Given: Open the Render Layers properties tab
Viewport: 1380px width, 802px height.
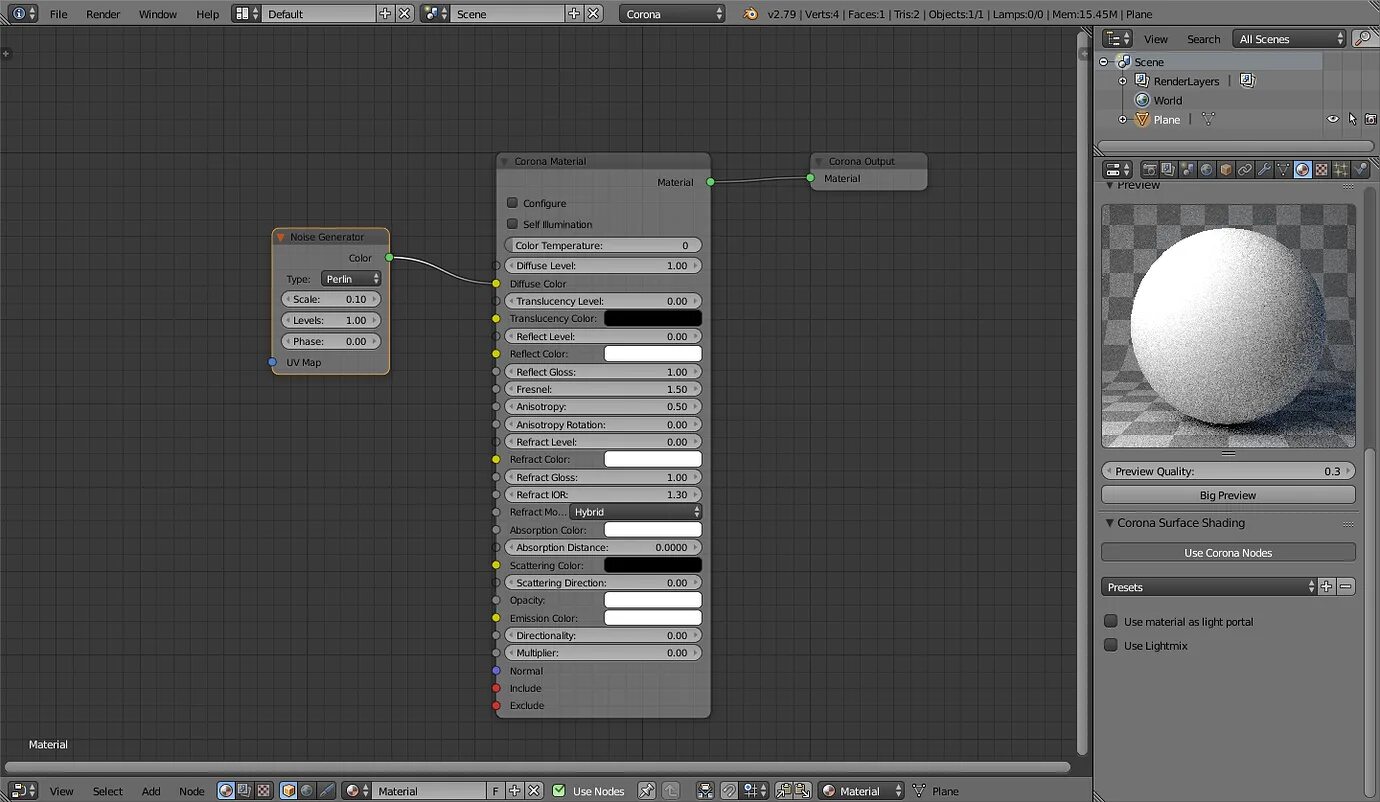Looking at the screenshot, I should [x=1169, y=170].
